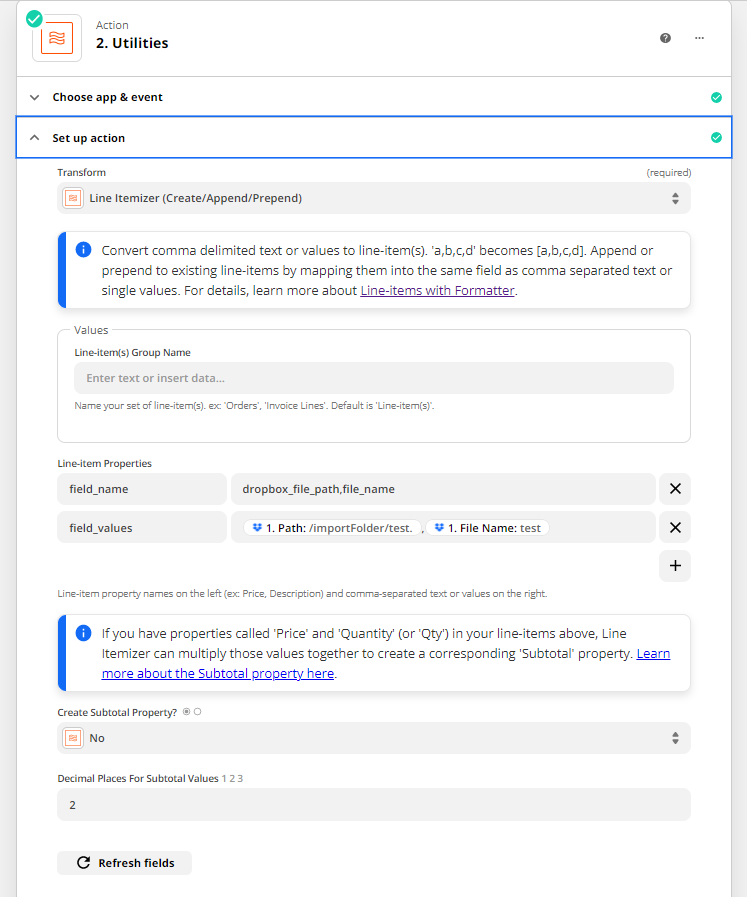Click the Line-item Properties label
This screenshot has width=747, height=897.
coord(105,463)
